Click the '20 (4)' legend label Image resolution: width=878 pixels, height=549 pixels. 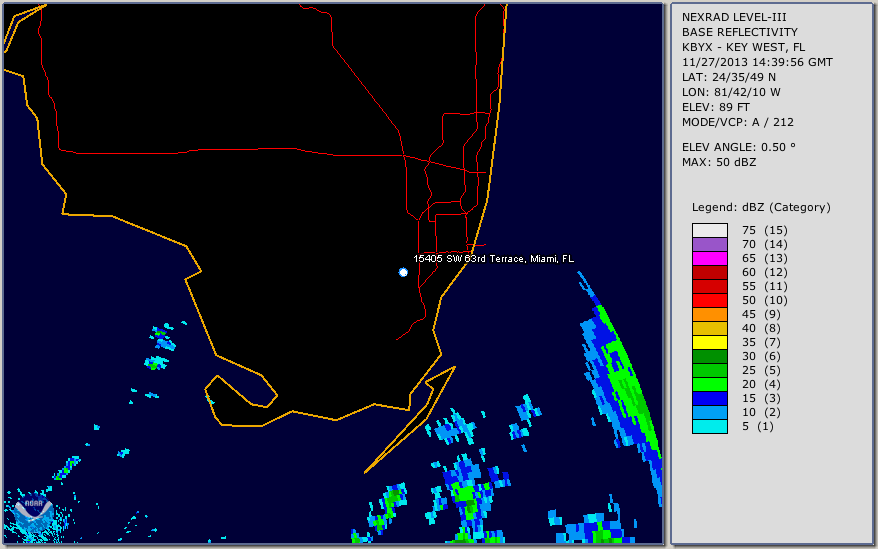point(762,384)
